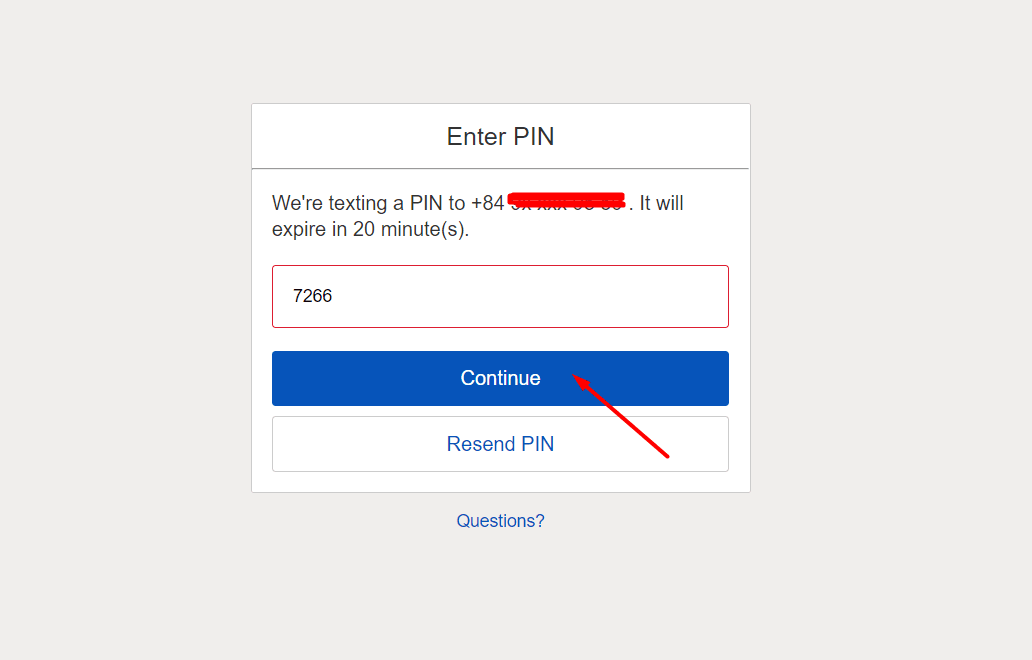Click the word PIN in the dialog title
Image resolution: width=1032 pixels, height=660 pixels.
(x=533, y=137)
